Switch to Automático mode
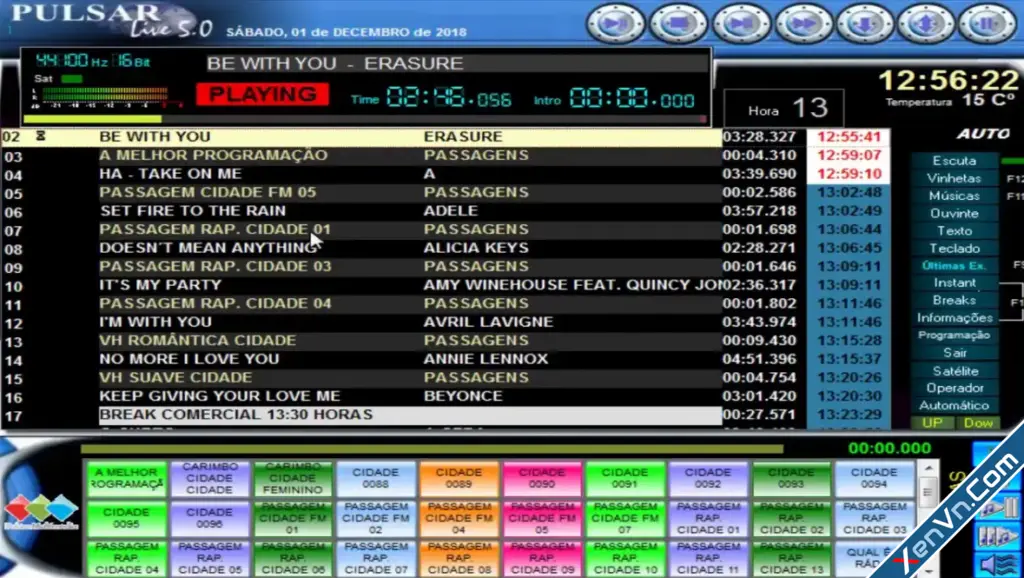The width and height of the screenshot is (1024, 578). [954, 406]
